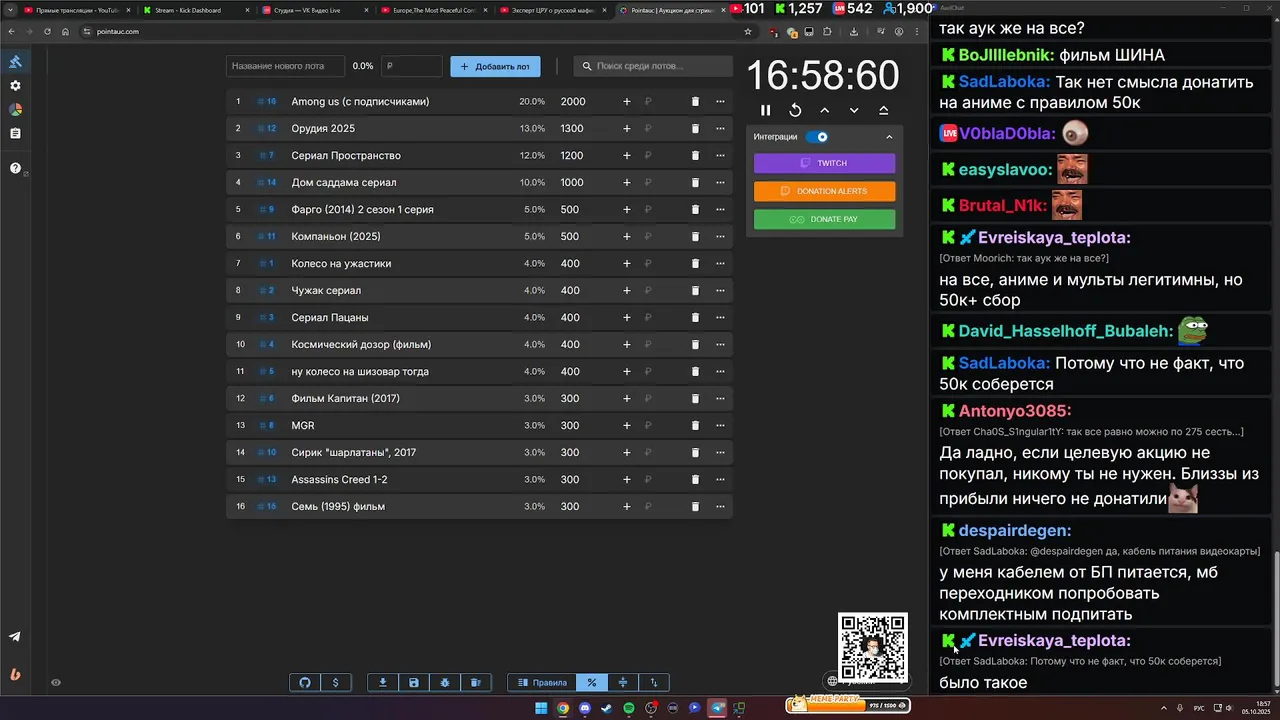Focus the Название нового лота field

pos(285,66)
